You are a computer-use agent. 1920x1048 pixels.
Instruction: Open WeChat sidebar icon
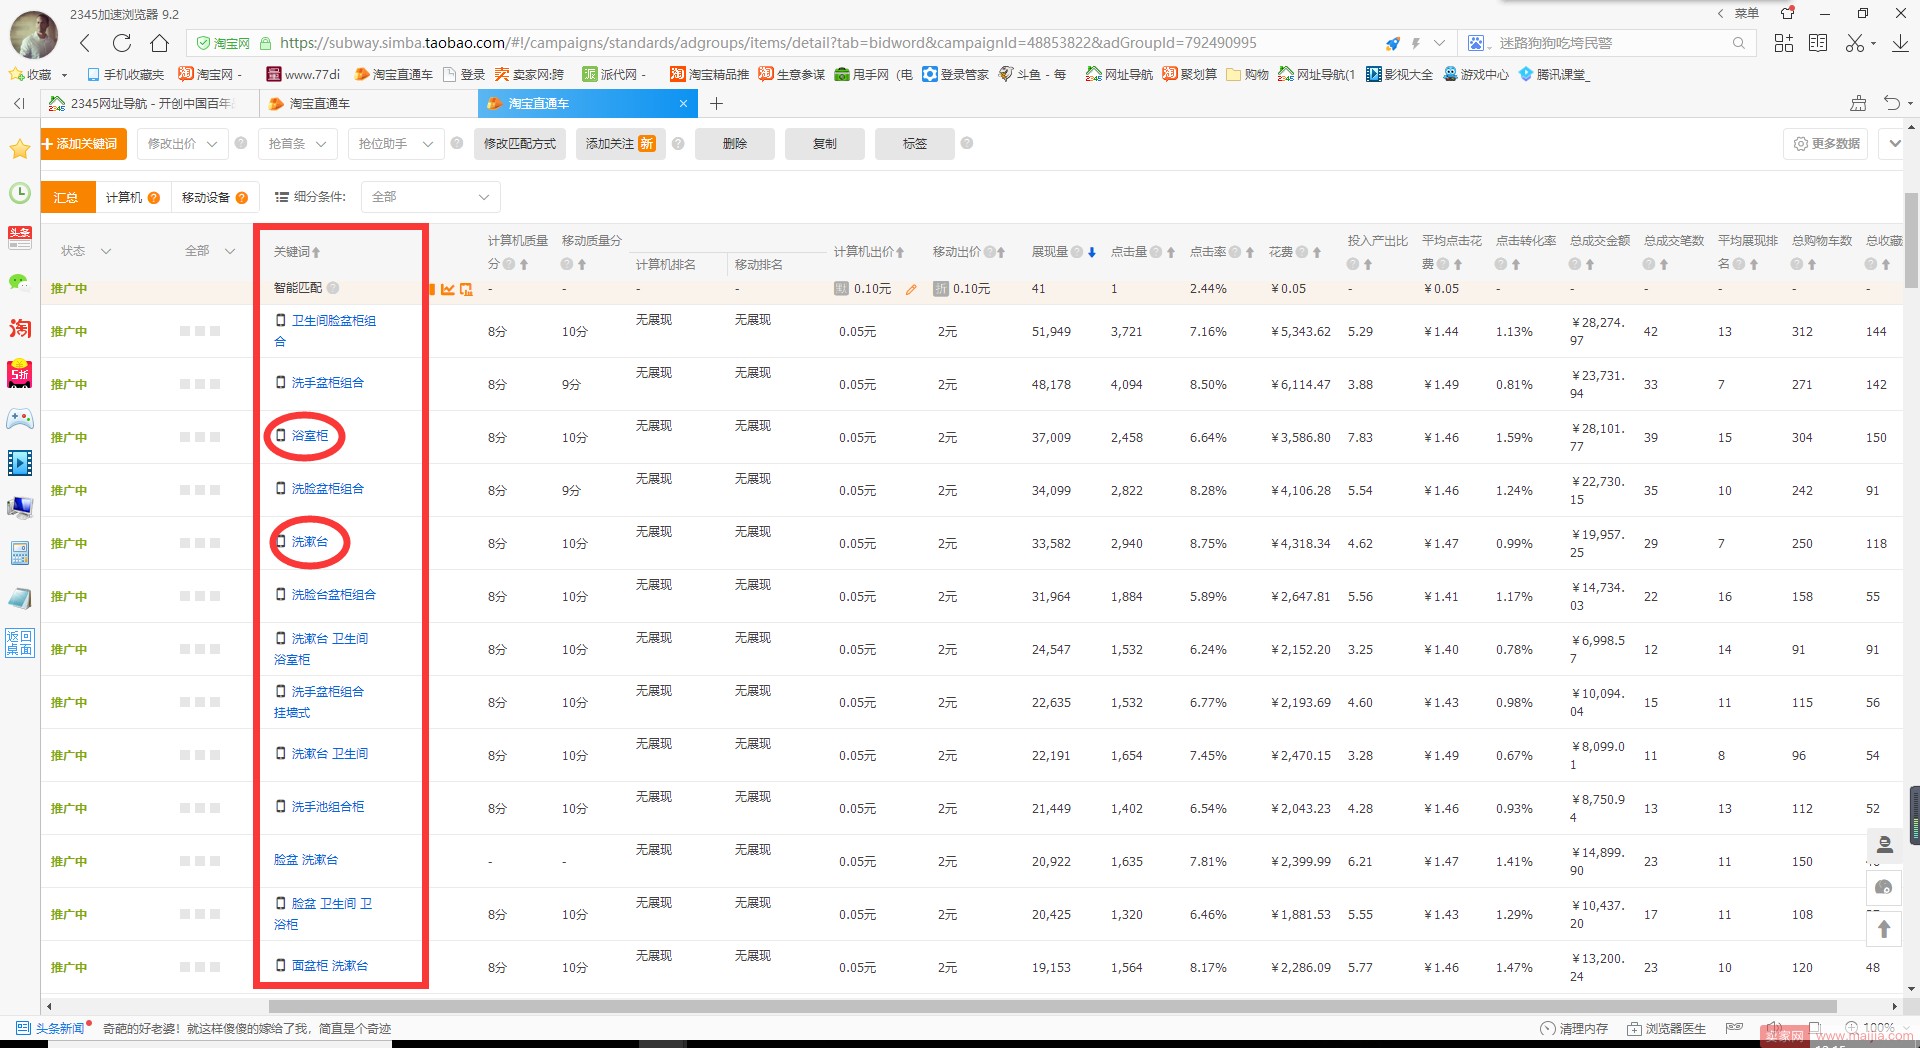click(x=19, y=283)
